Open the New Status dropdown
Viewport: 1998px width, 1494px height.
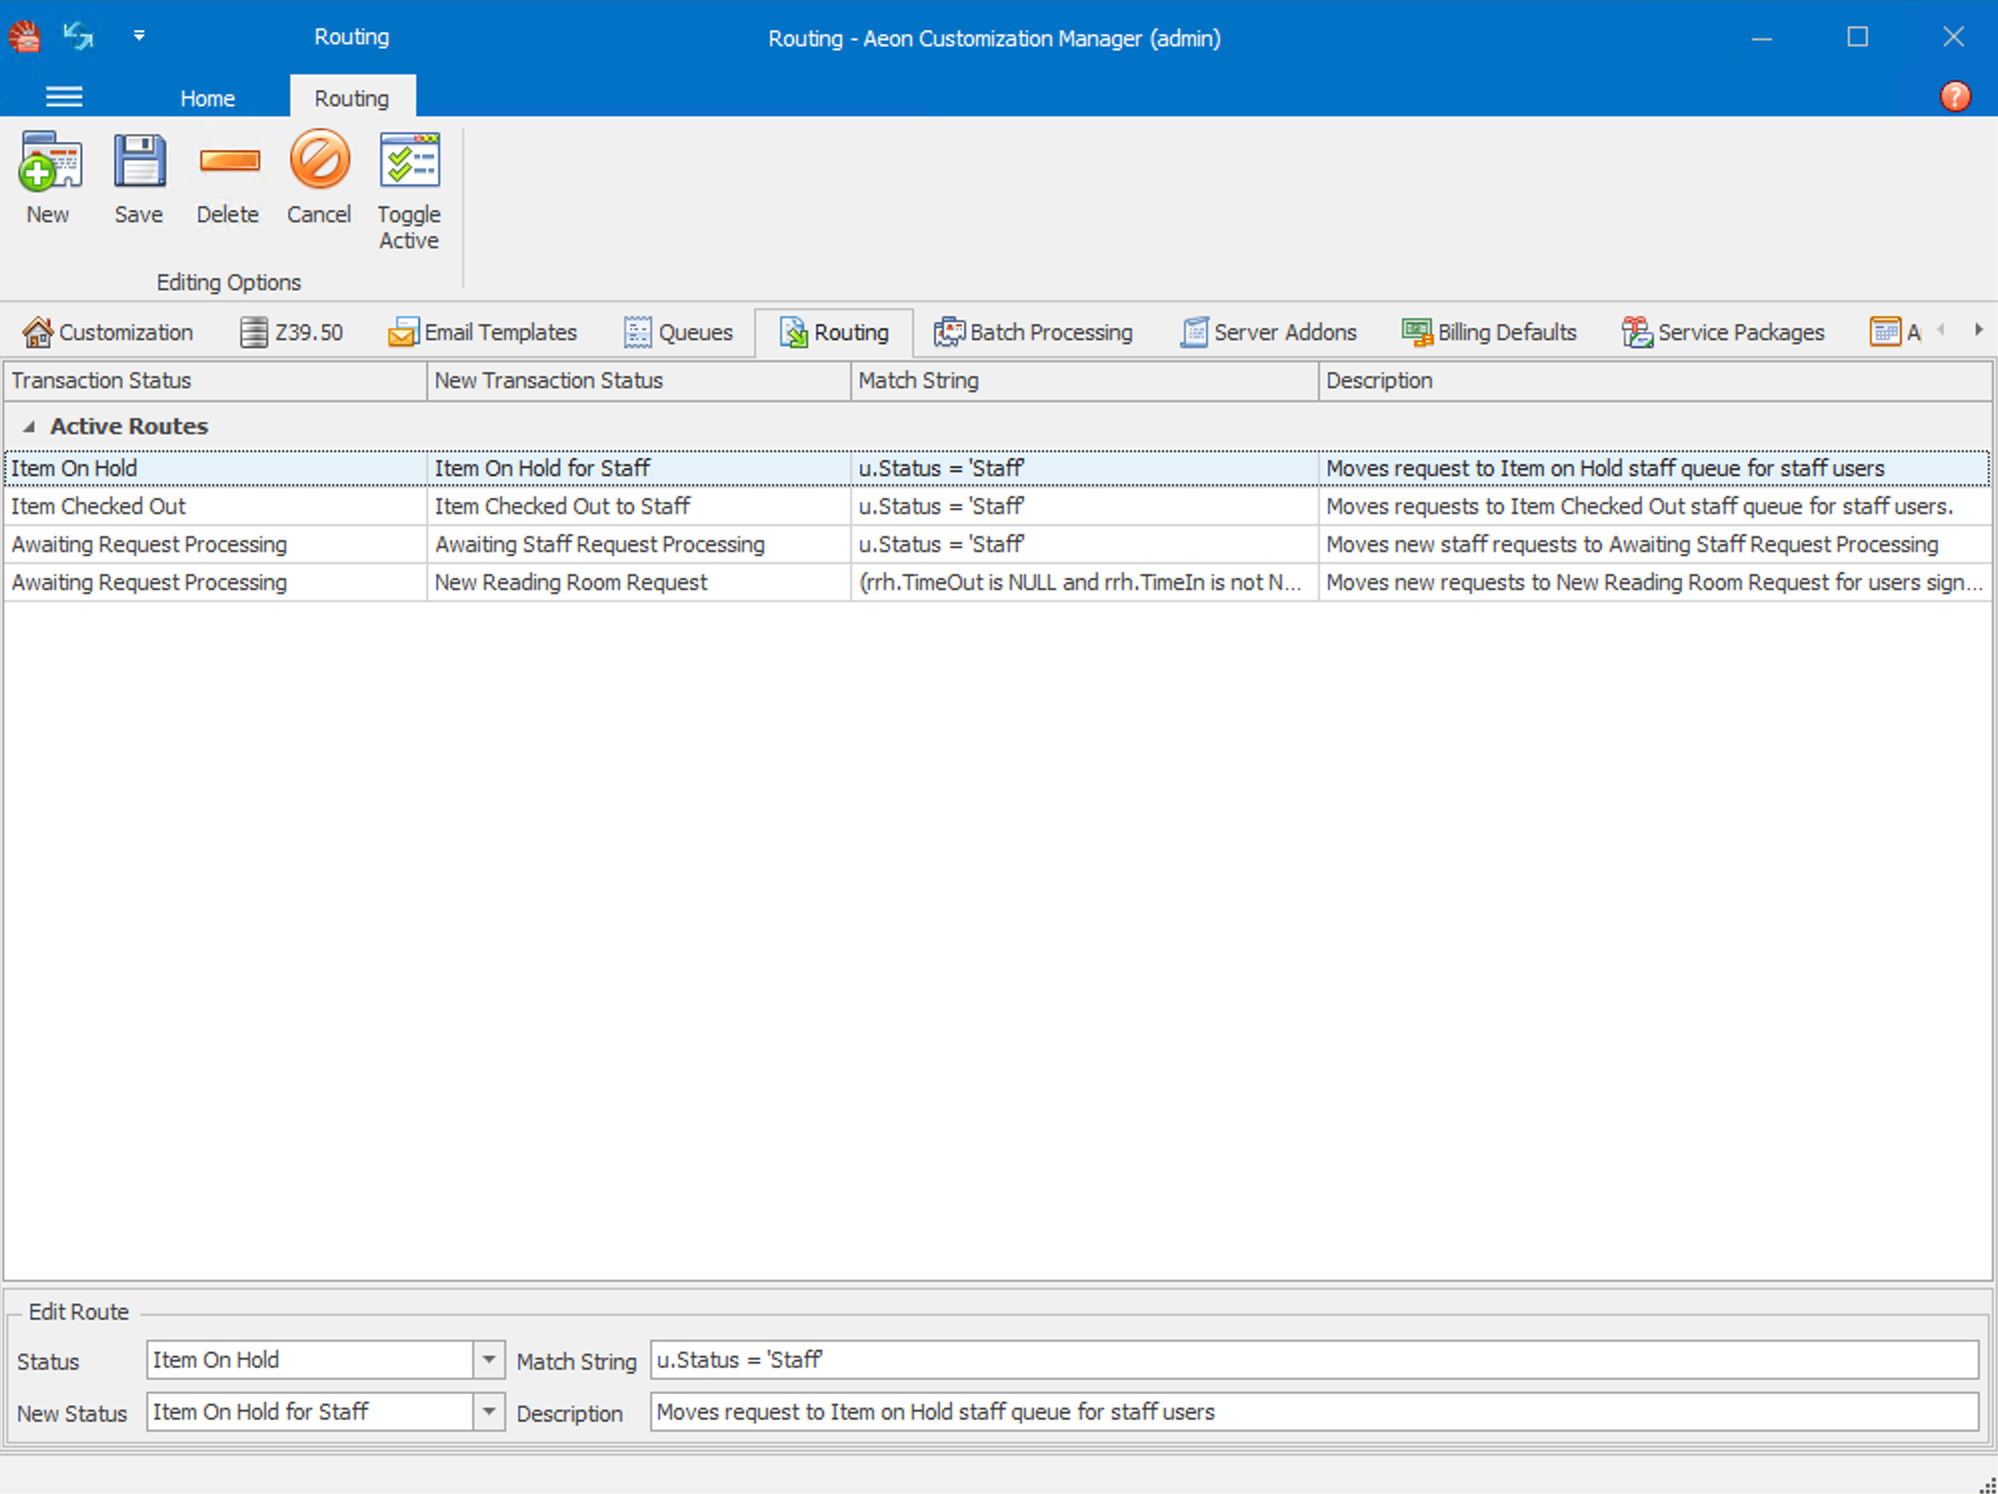click(489, 1412)
